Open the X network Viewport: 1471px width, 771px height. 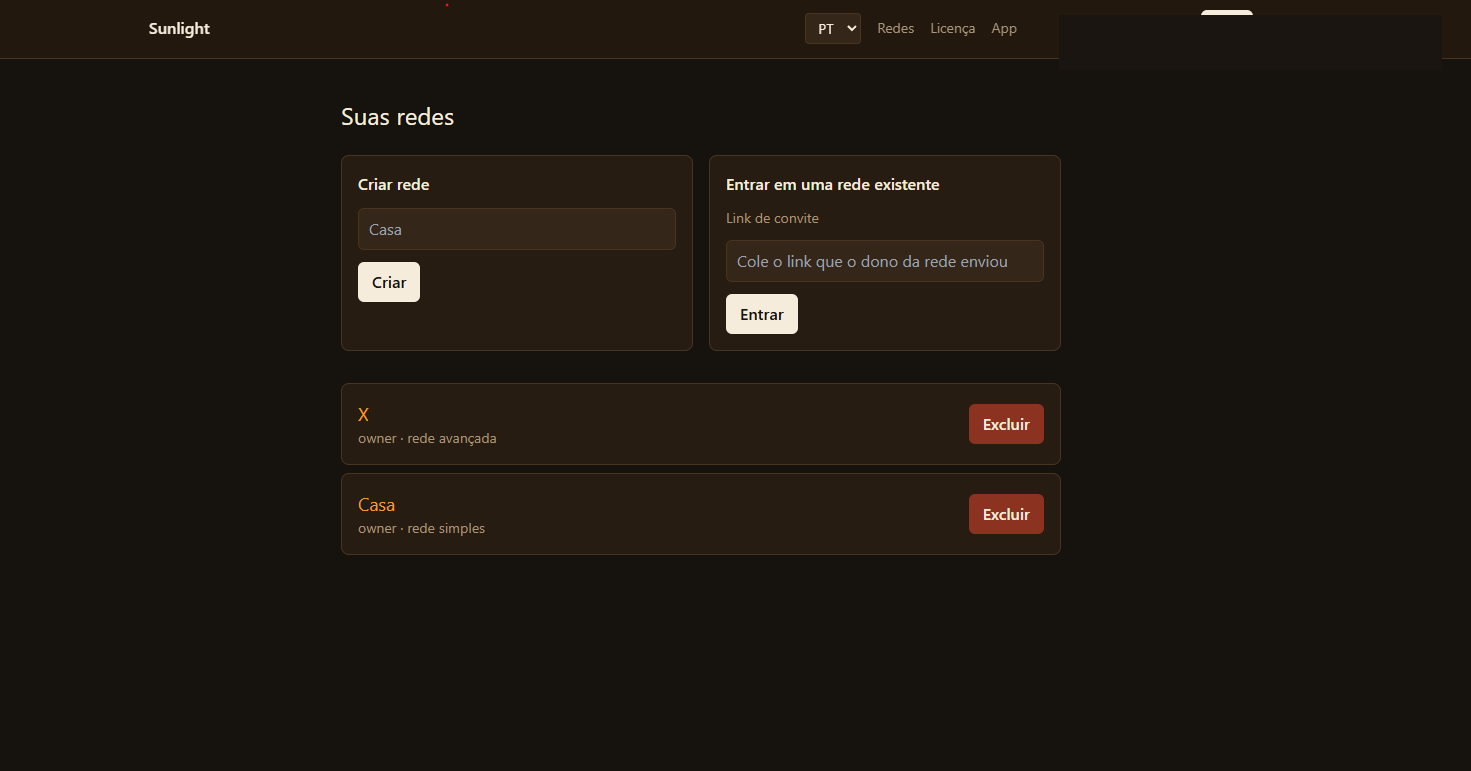tap(363, 415)
